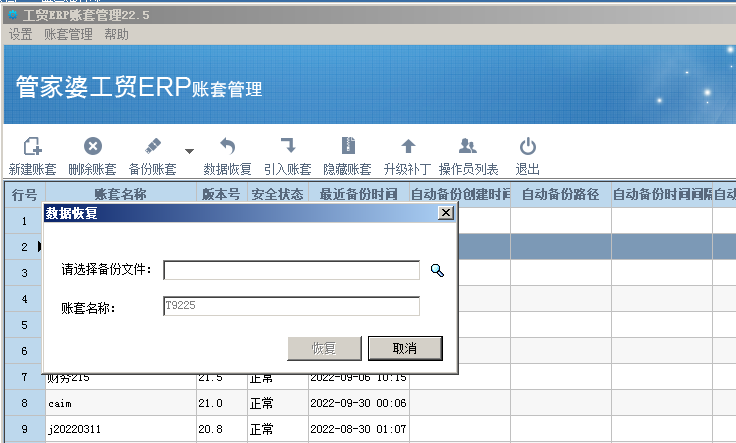Click the 行号 column header

click(x=25, y=194)
